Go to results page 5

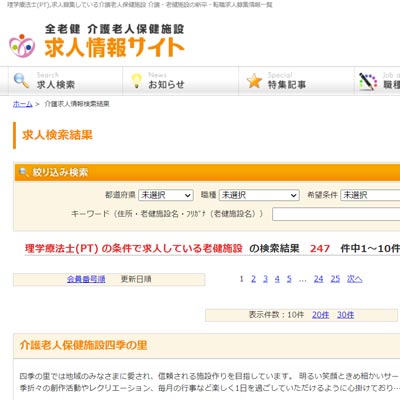[x=289, y=279]
